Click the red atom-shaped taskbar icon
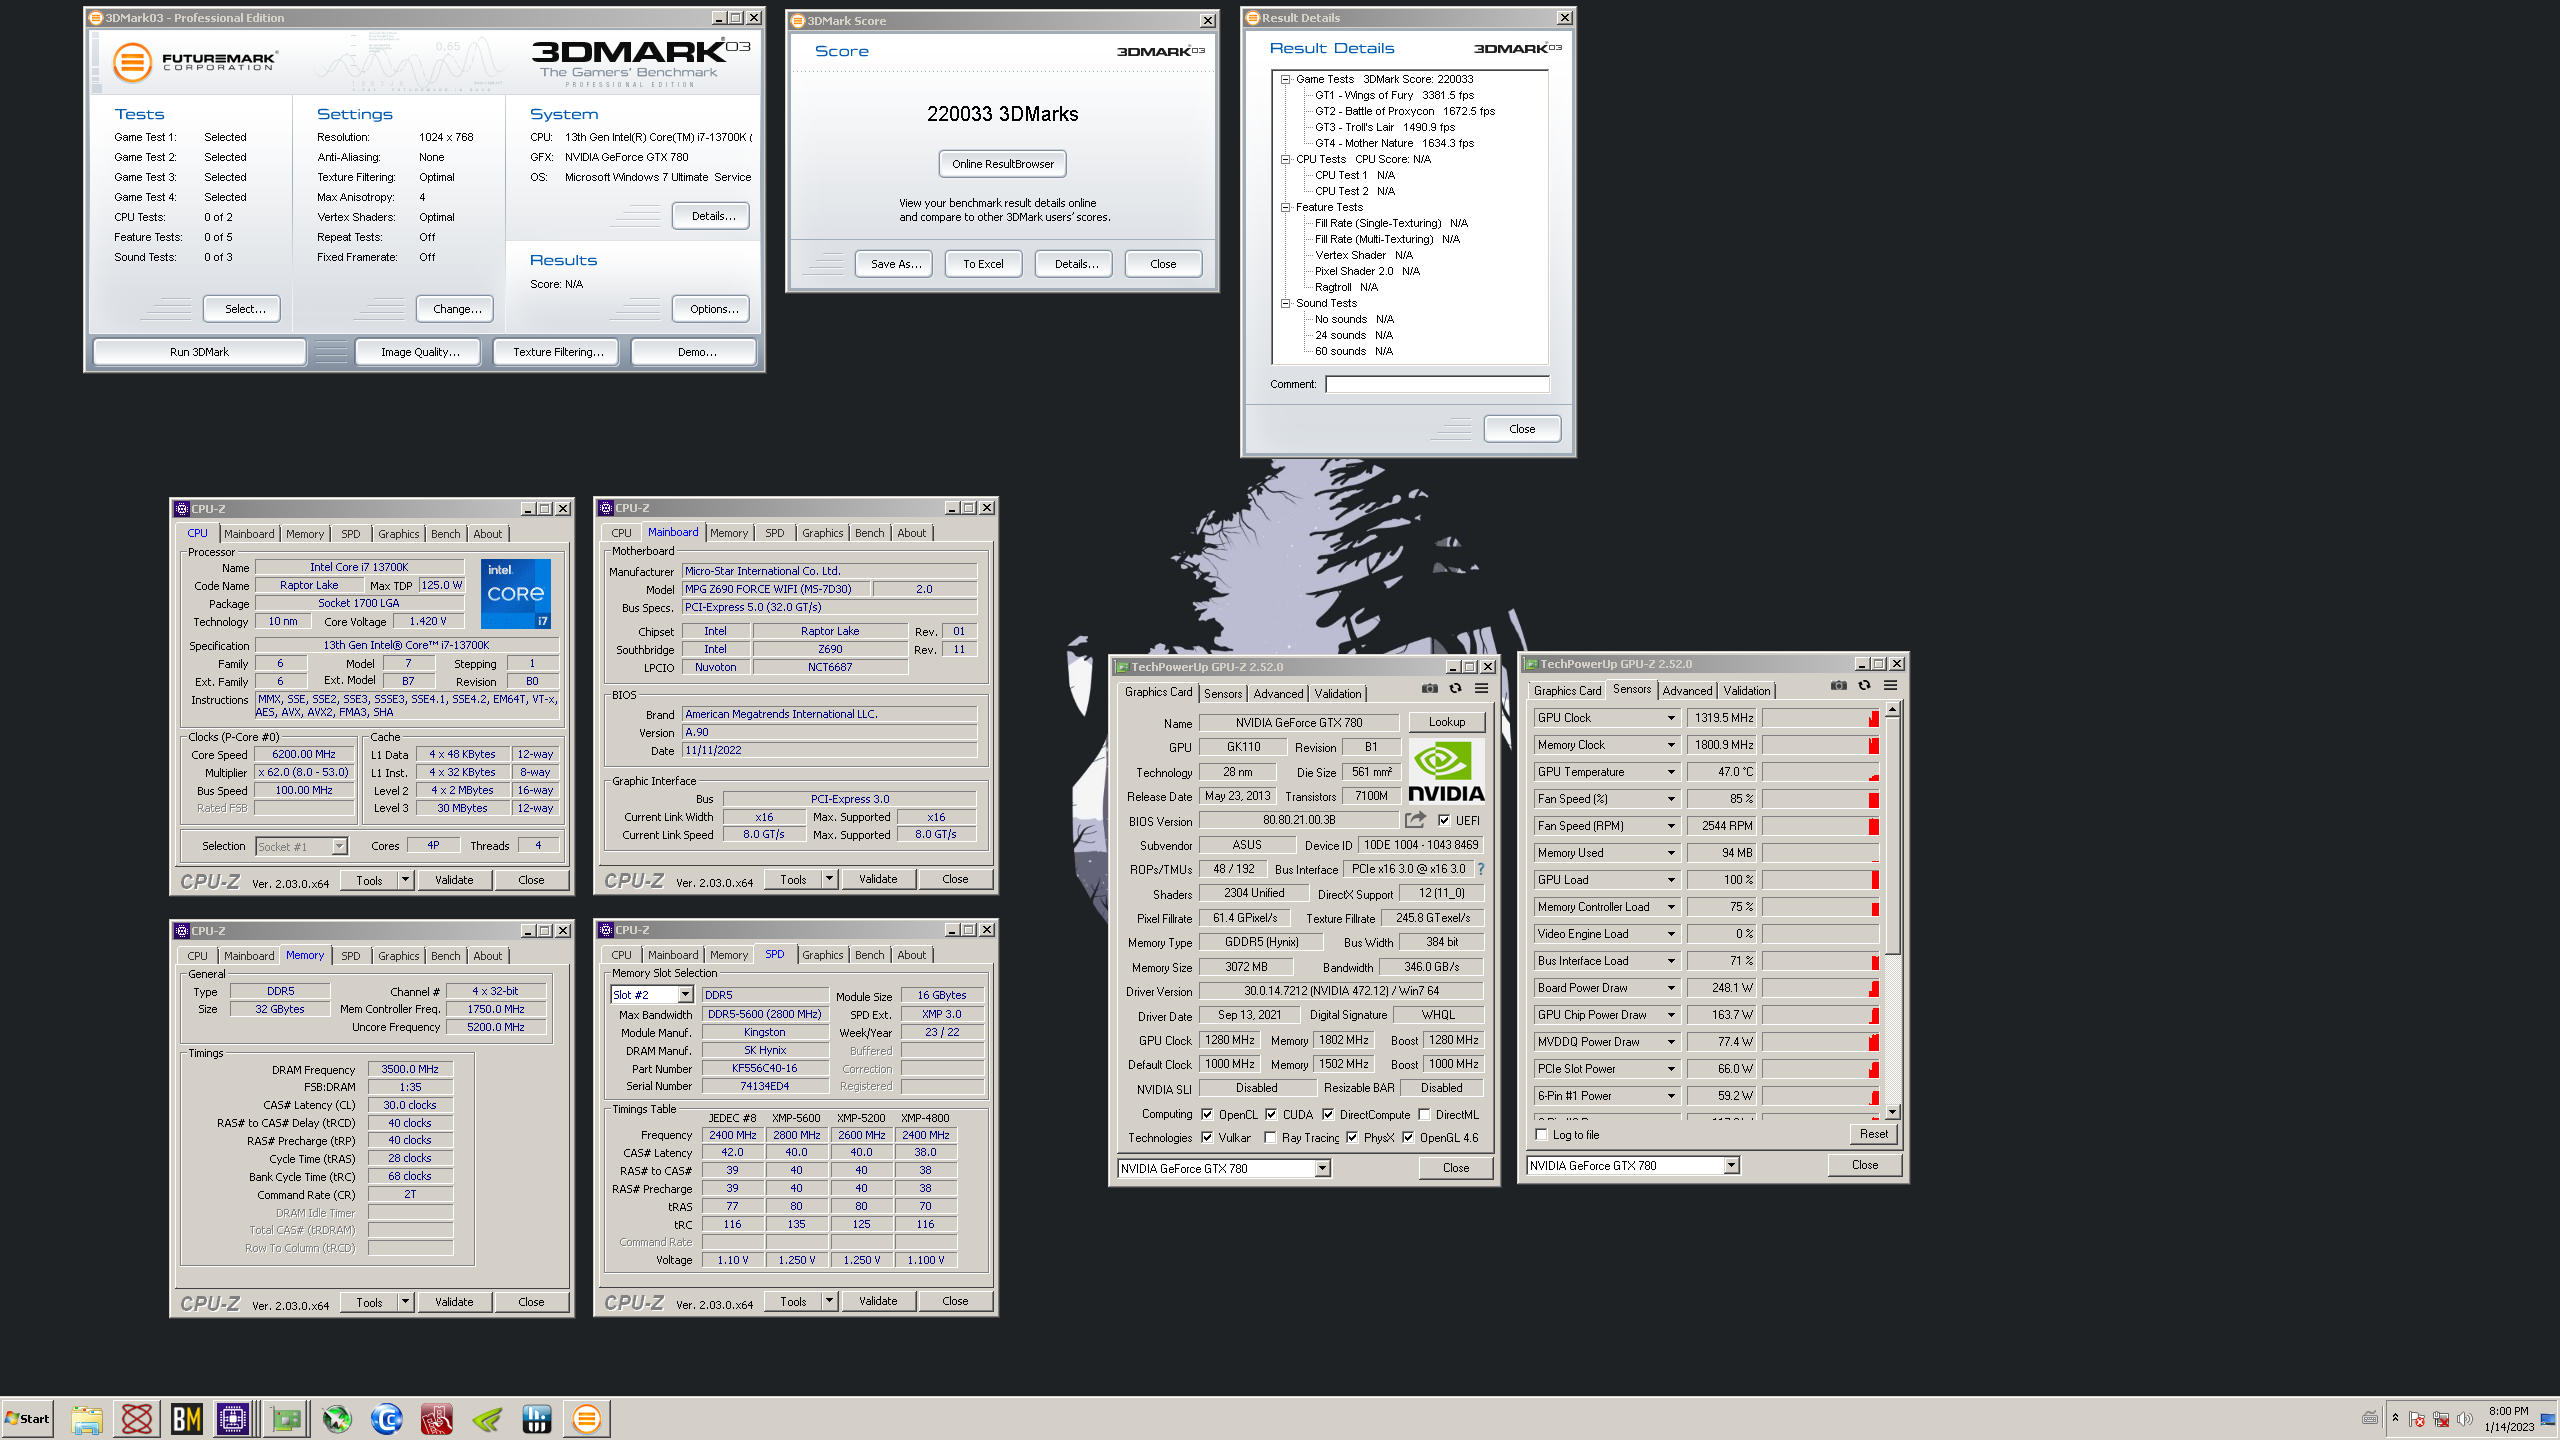 136,1418
